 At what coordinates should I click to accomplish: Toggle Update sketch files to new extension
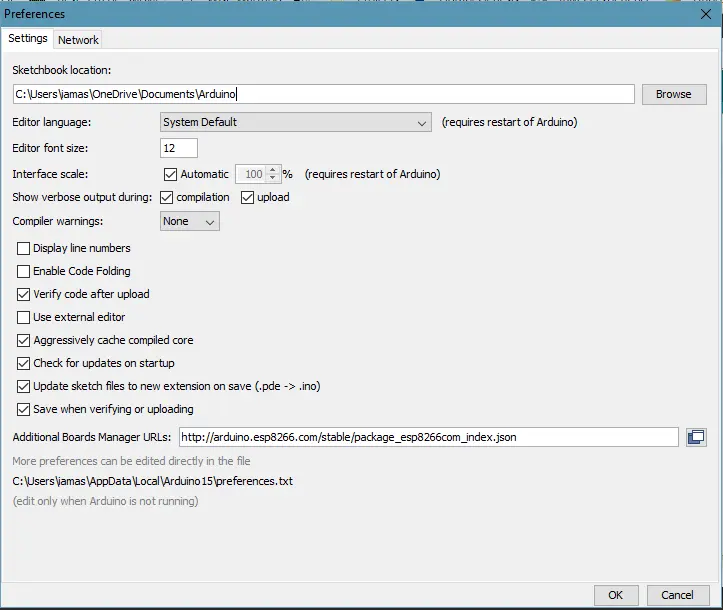(24, 386)
